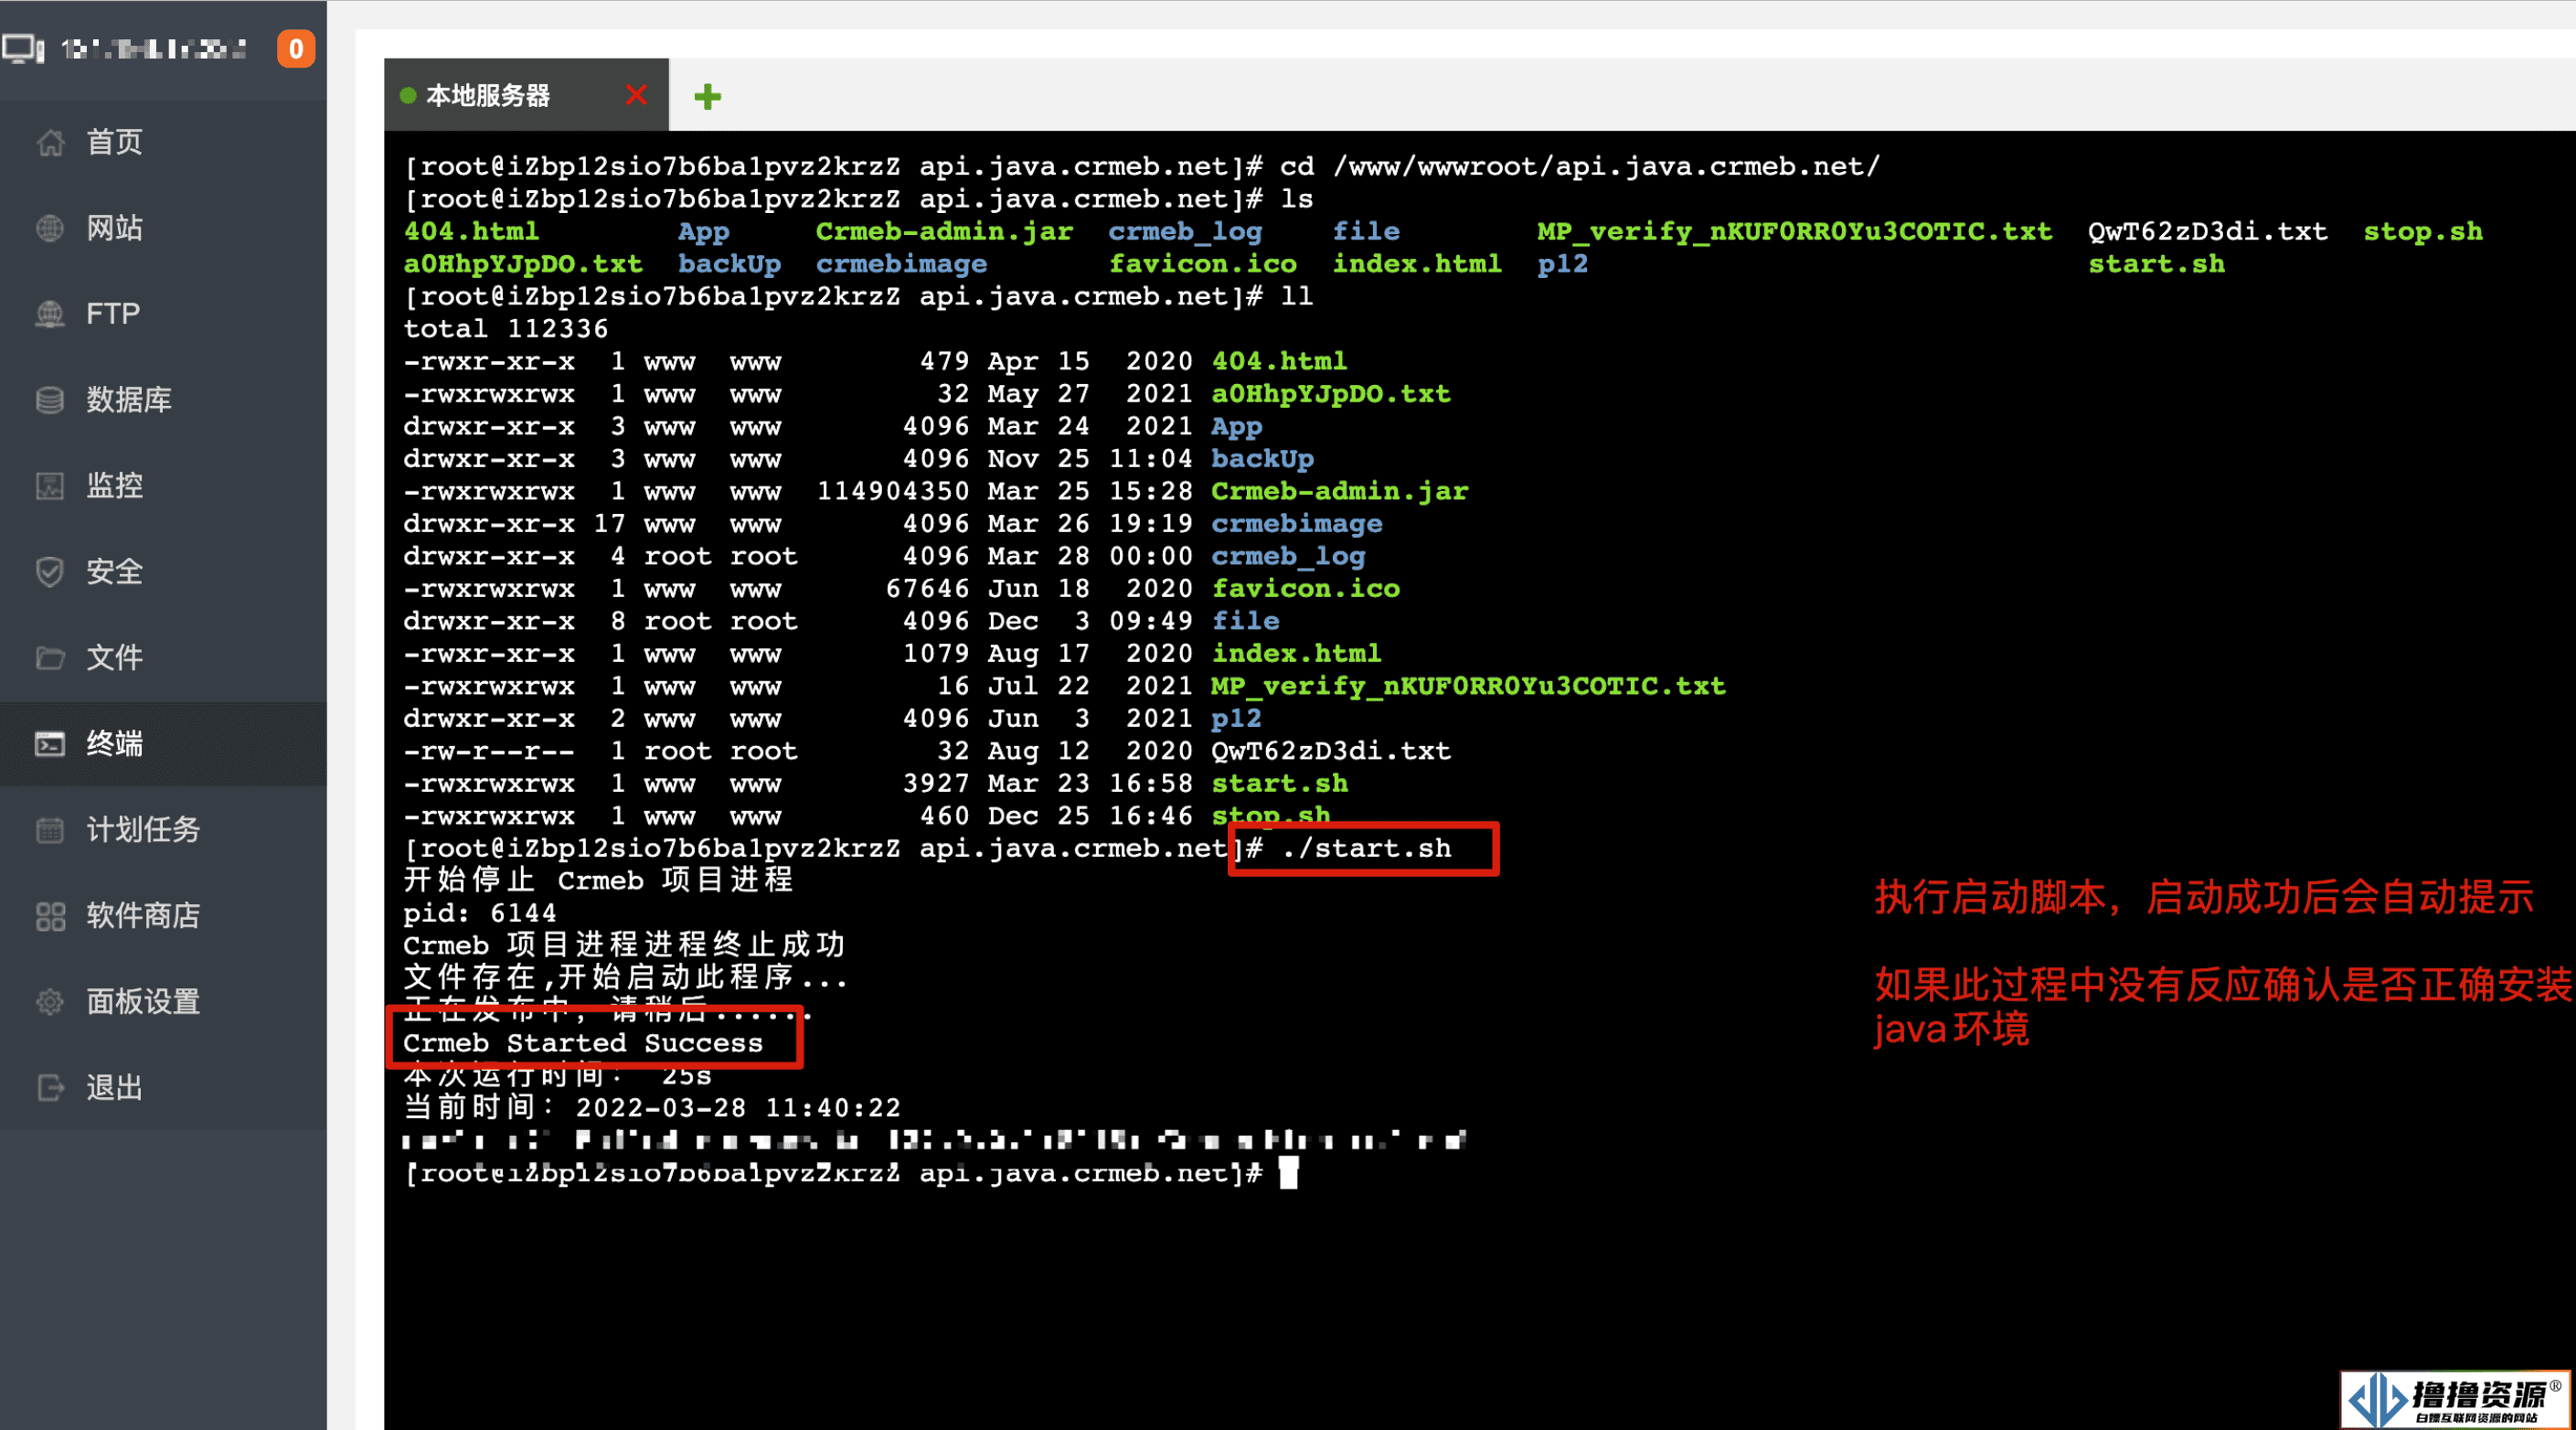Close the 本地服务器 terminal tab

636,95
